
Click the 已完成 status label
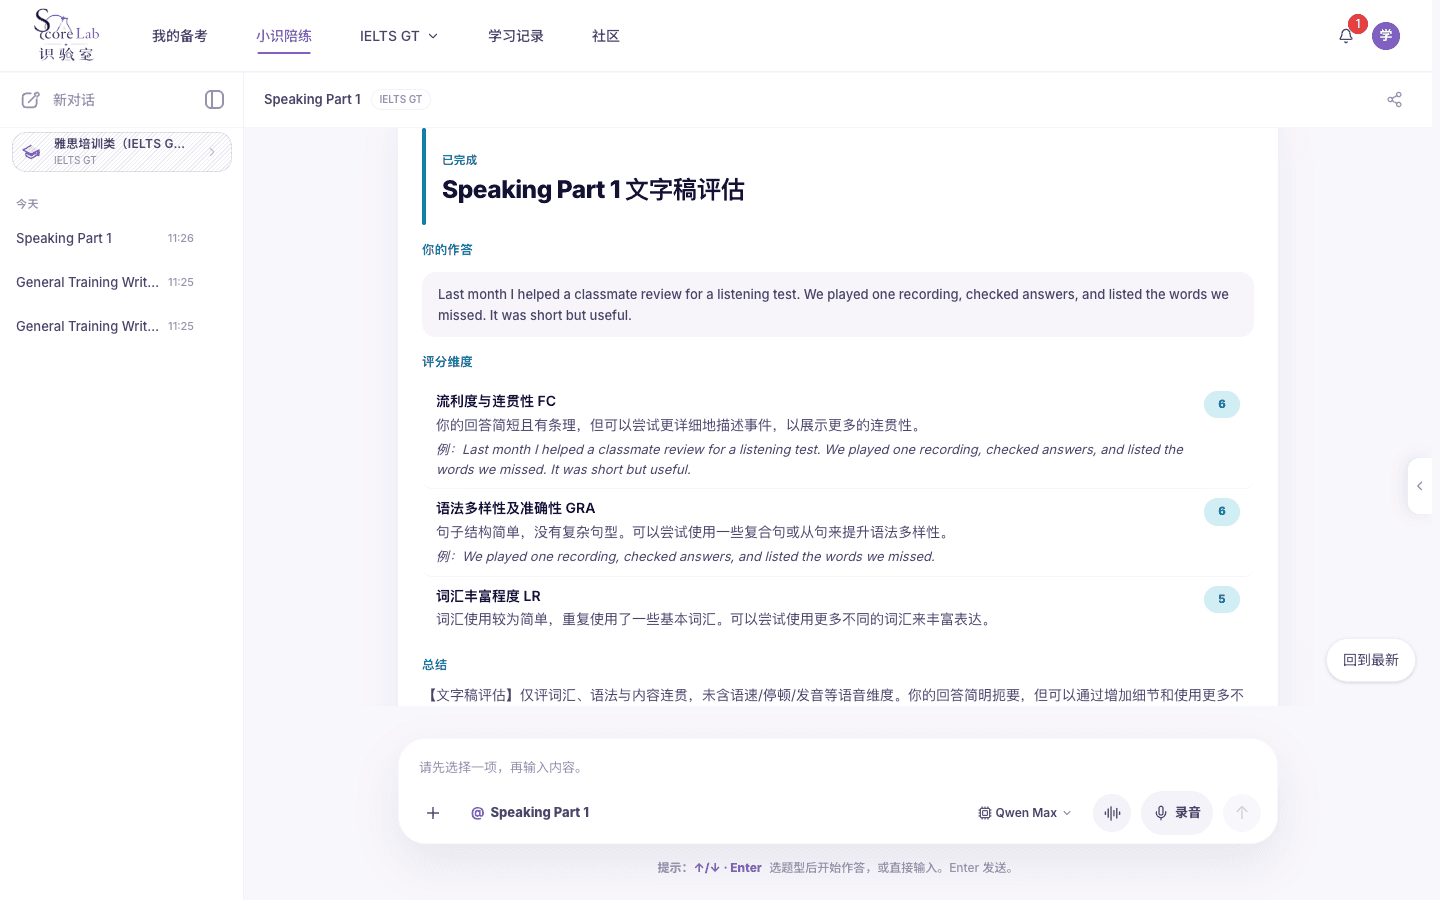(x=459, y=160)
